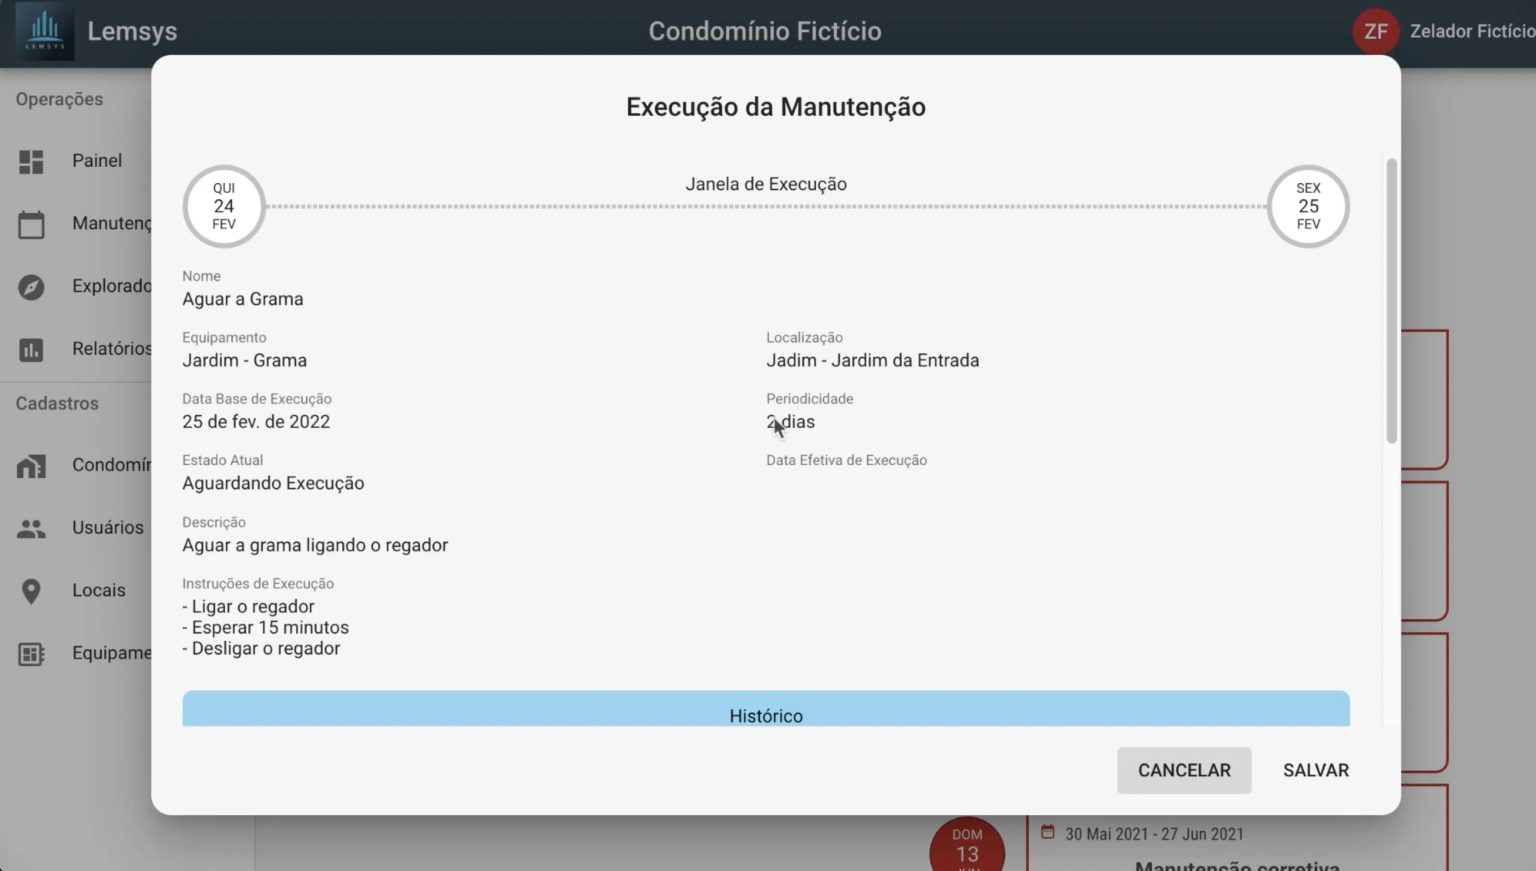Click the SEX 25 FEV end date circle
Viewport: 1536px width, 871px height.
pos(1308,206)
